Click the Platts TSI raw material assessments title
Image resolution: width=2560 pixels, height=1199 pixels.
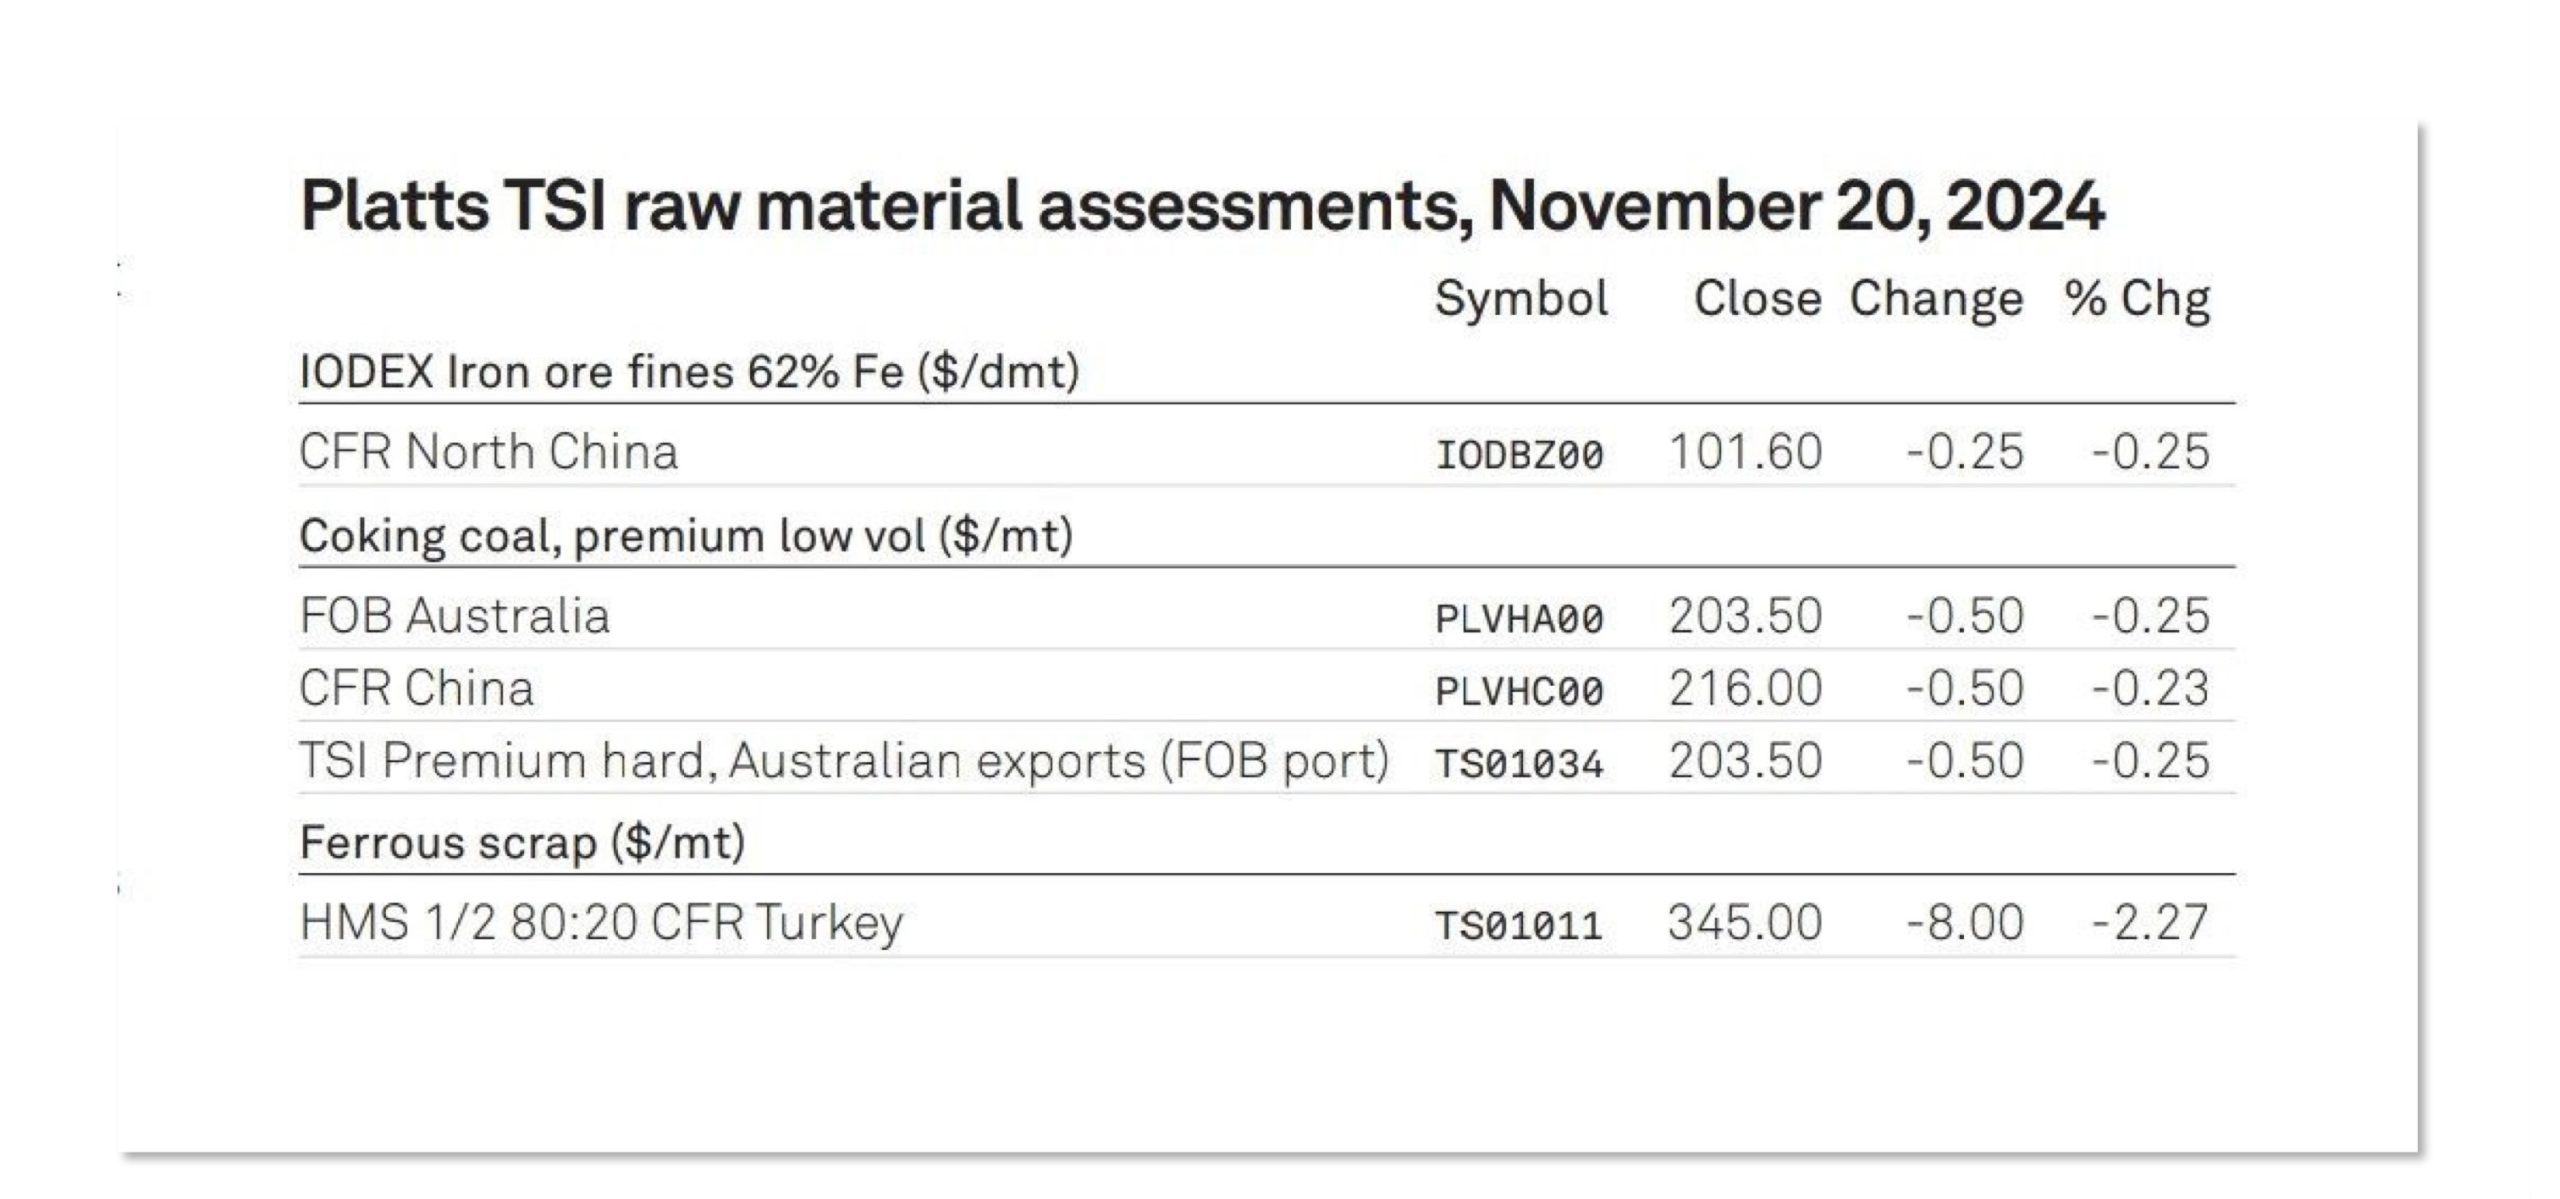pos(1202,206)
